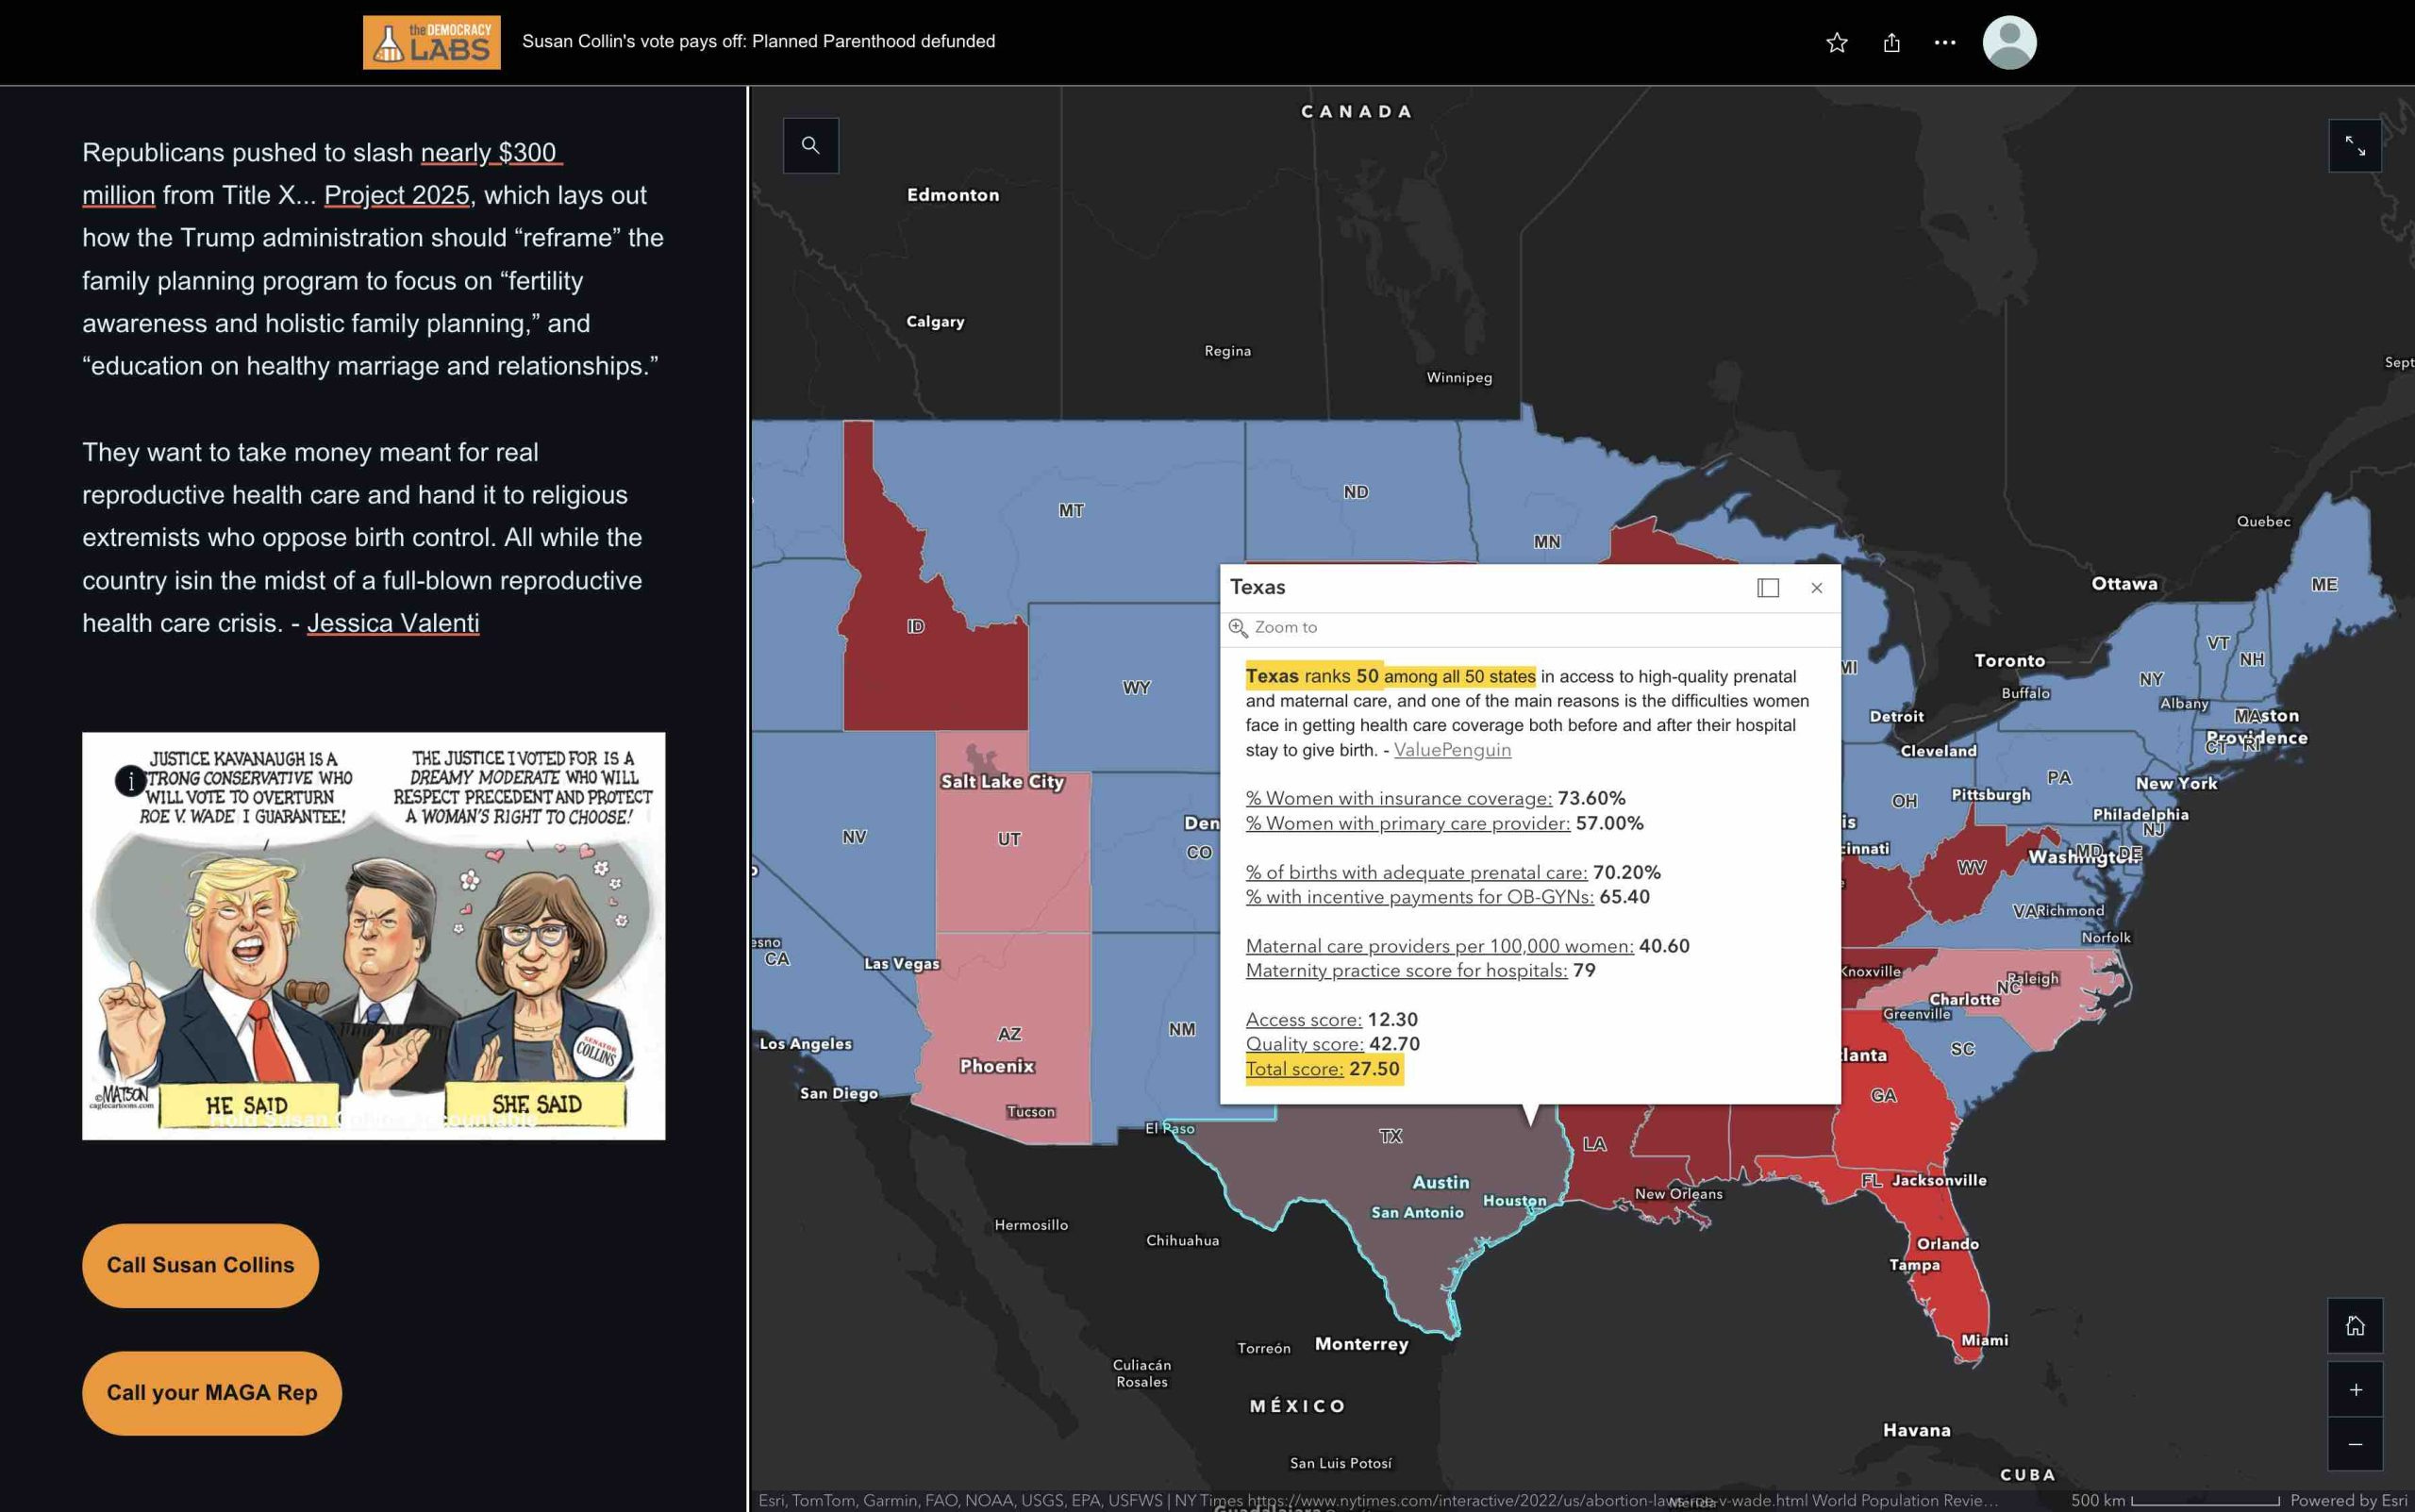Select Maine (ME) on the map
The image size is (2415, 1512).
(x=2324, y=584)
